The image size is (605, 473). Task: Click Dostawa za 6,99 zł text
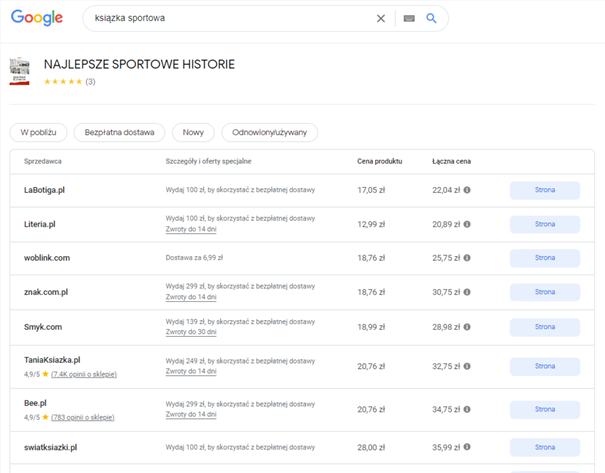tap(194, 258)
